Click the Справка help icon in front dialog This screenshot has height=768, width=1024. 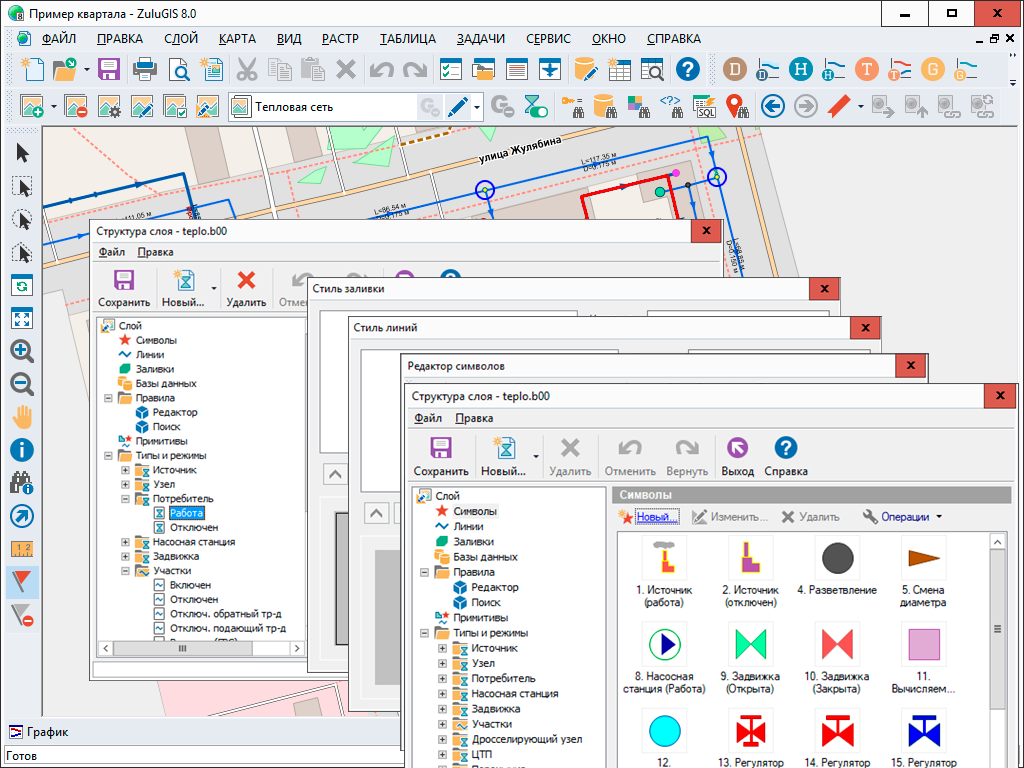point(786,448)
